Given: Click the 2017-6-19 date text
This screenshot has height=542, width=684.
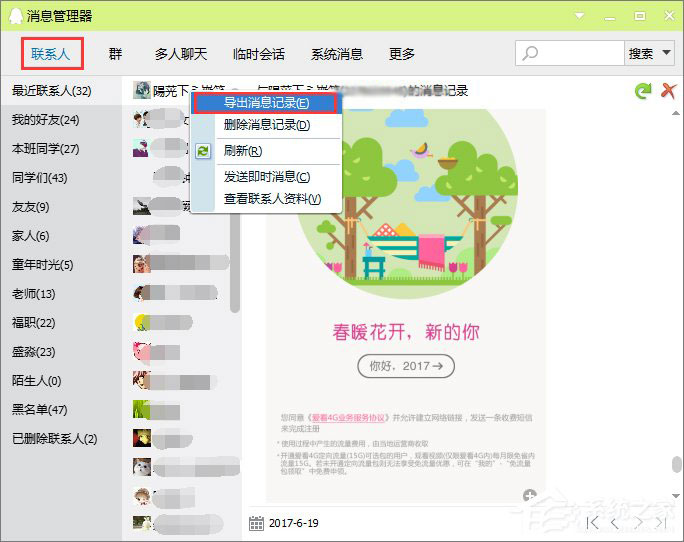Looking at the screenshot, I should [x=294, y=523].
